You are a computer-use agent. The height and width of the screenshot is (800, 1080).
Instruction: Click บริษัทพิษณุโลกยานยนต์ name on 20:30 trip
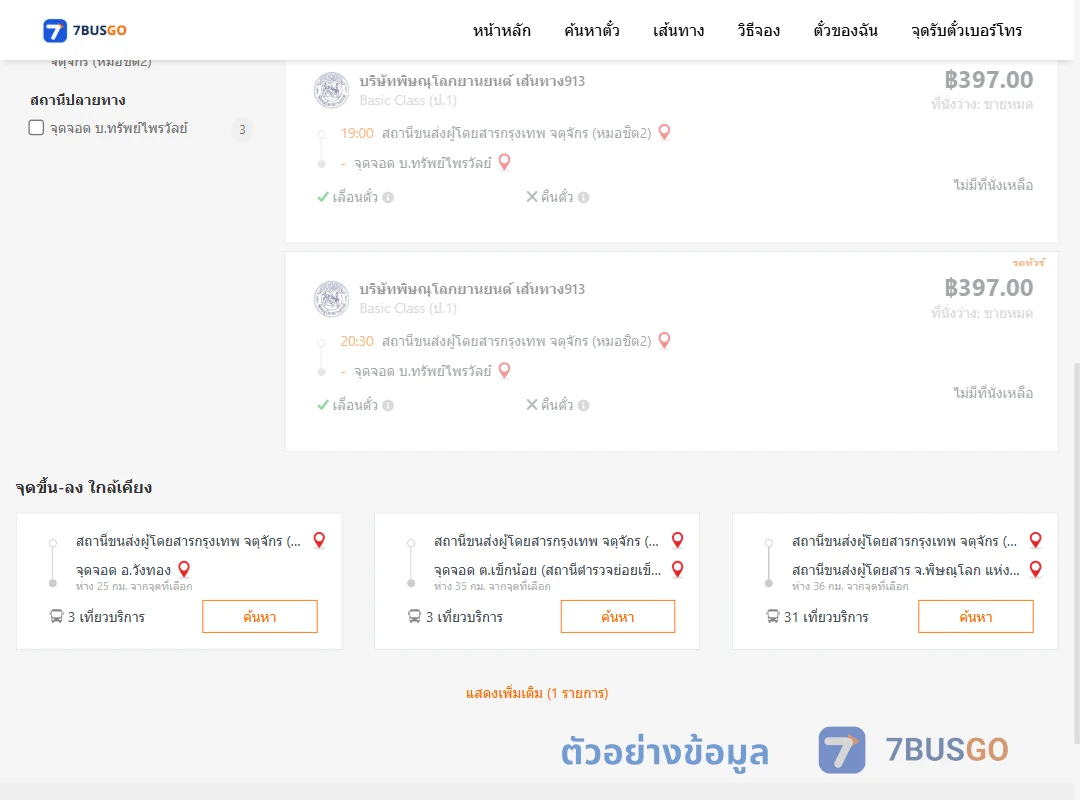click(x=472, y=289)
